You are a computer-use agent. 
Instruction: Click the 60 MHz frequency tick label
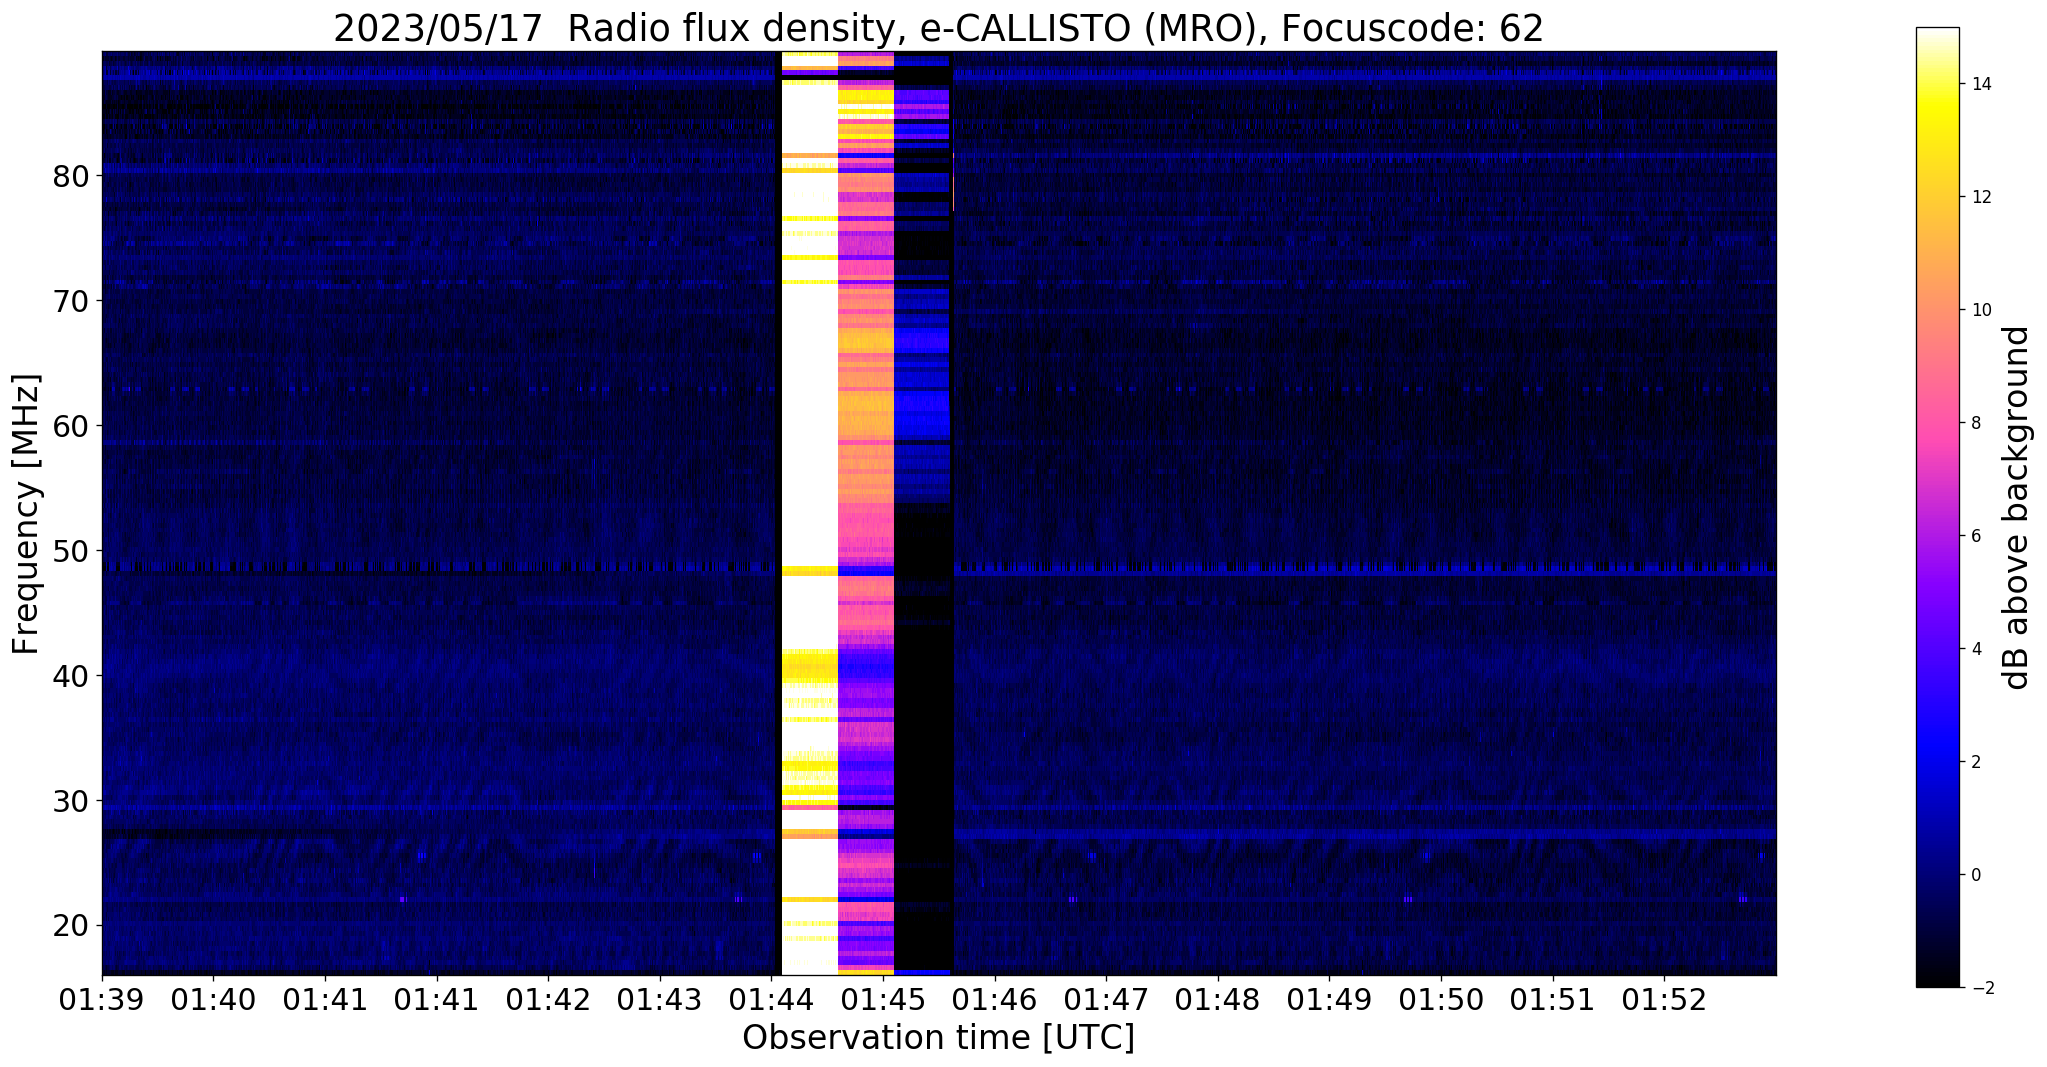coord(71,426)
